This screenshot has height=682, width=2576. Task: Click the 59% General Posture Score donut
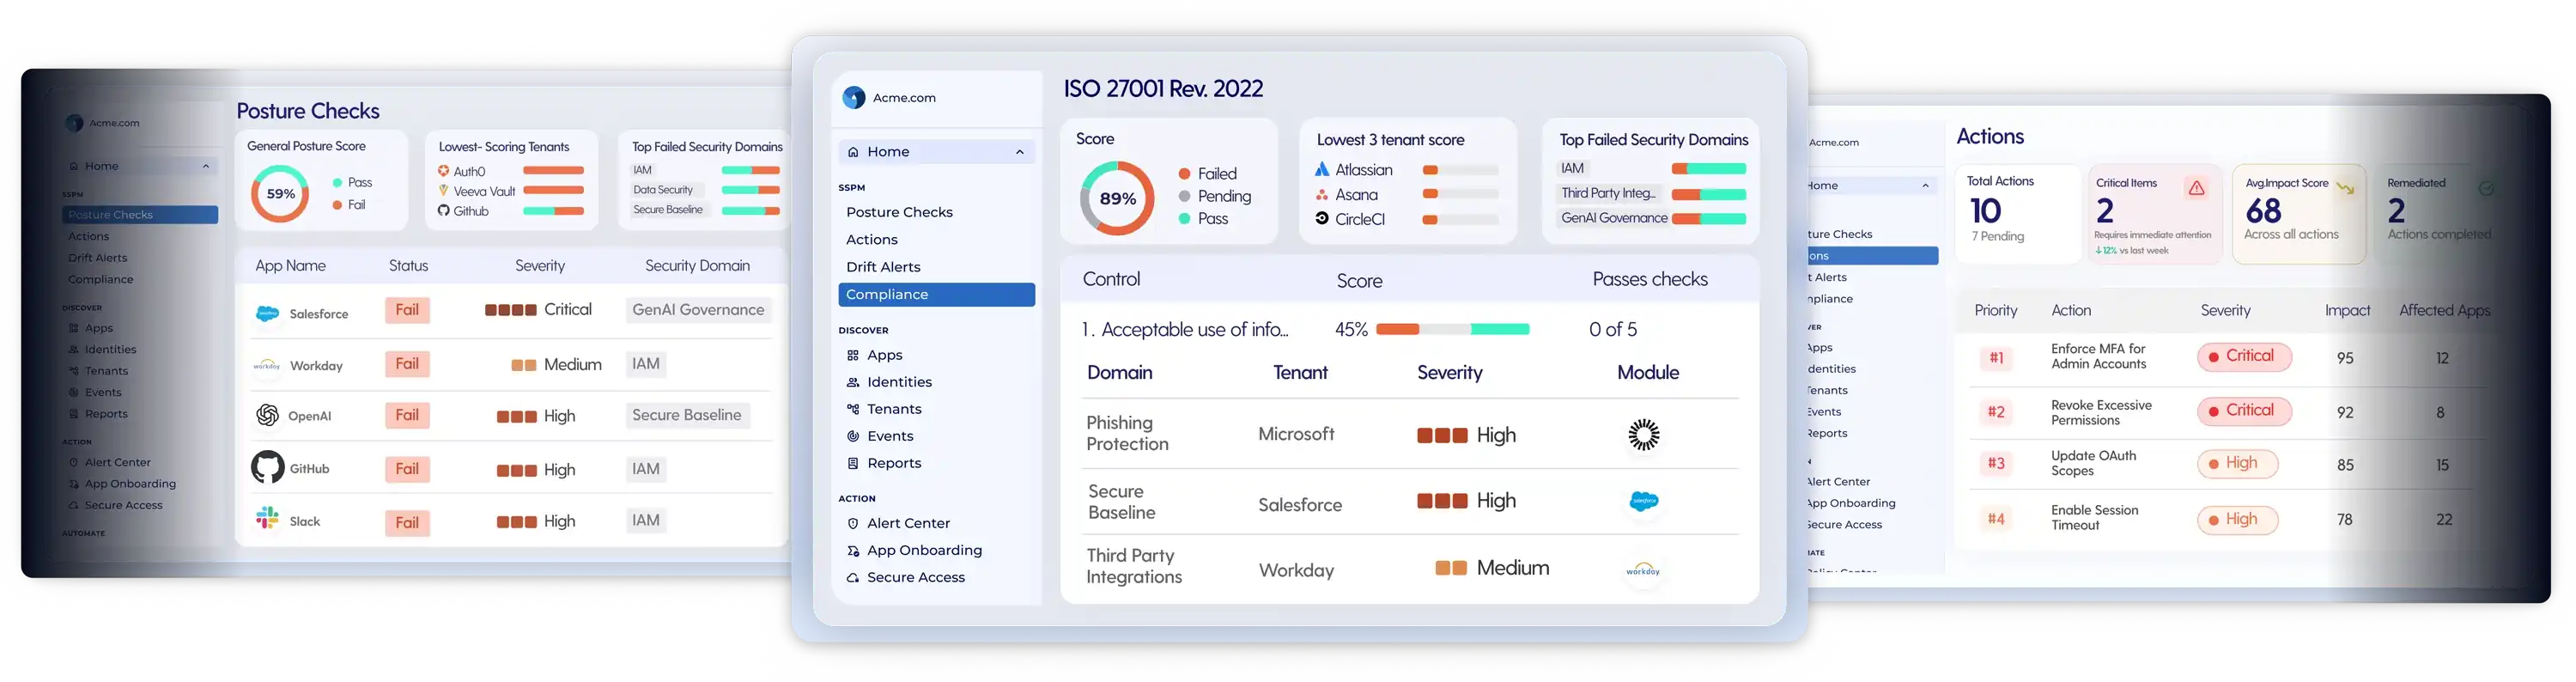click(x=280, y=194)
